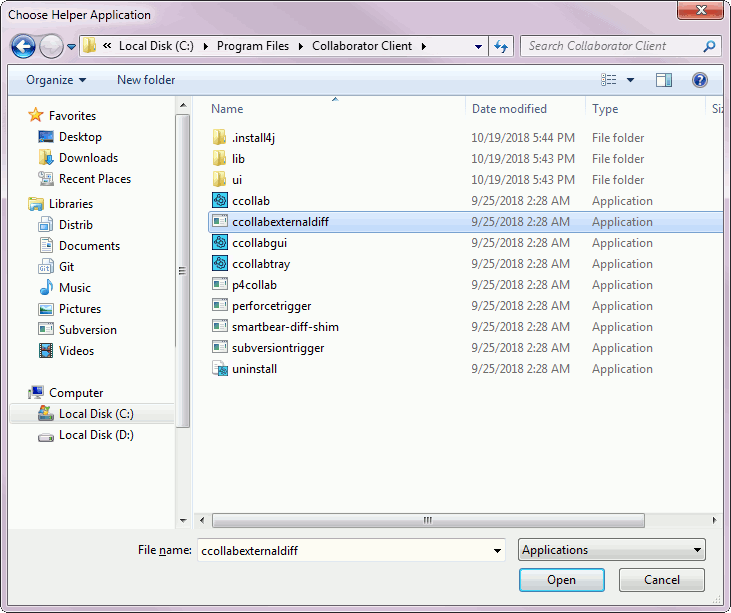Open the address bar history dropdown

(x=478, y=47)
